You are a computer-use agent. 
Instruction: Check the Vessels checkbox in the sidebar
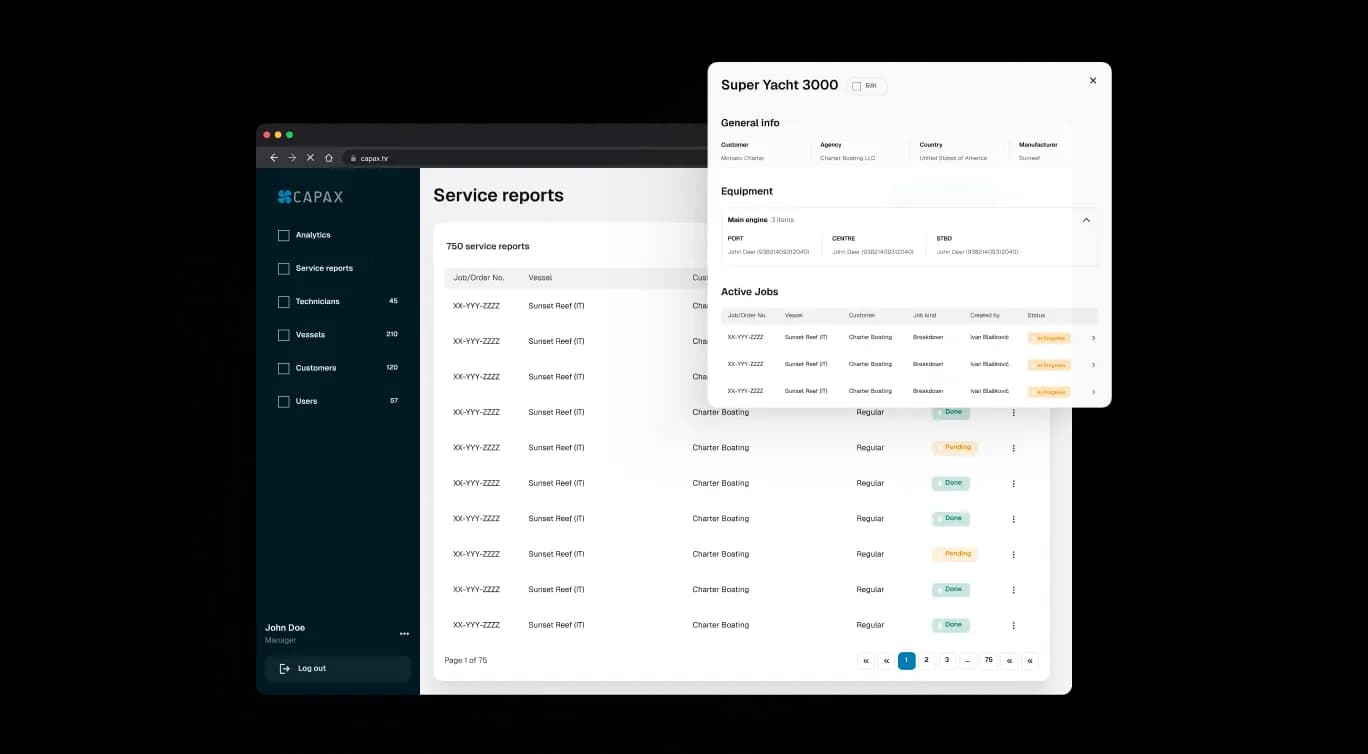pos(284,334)
